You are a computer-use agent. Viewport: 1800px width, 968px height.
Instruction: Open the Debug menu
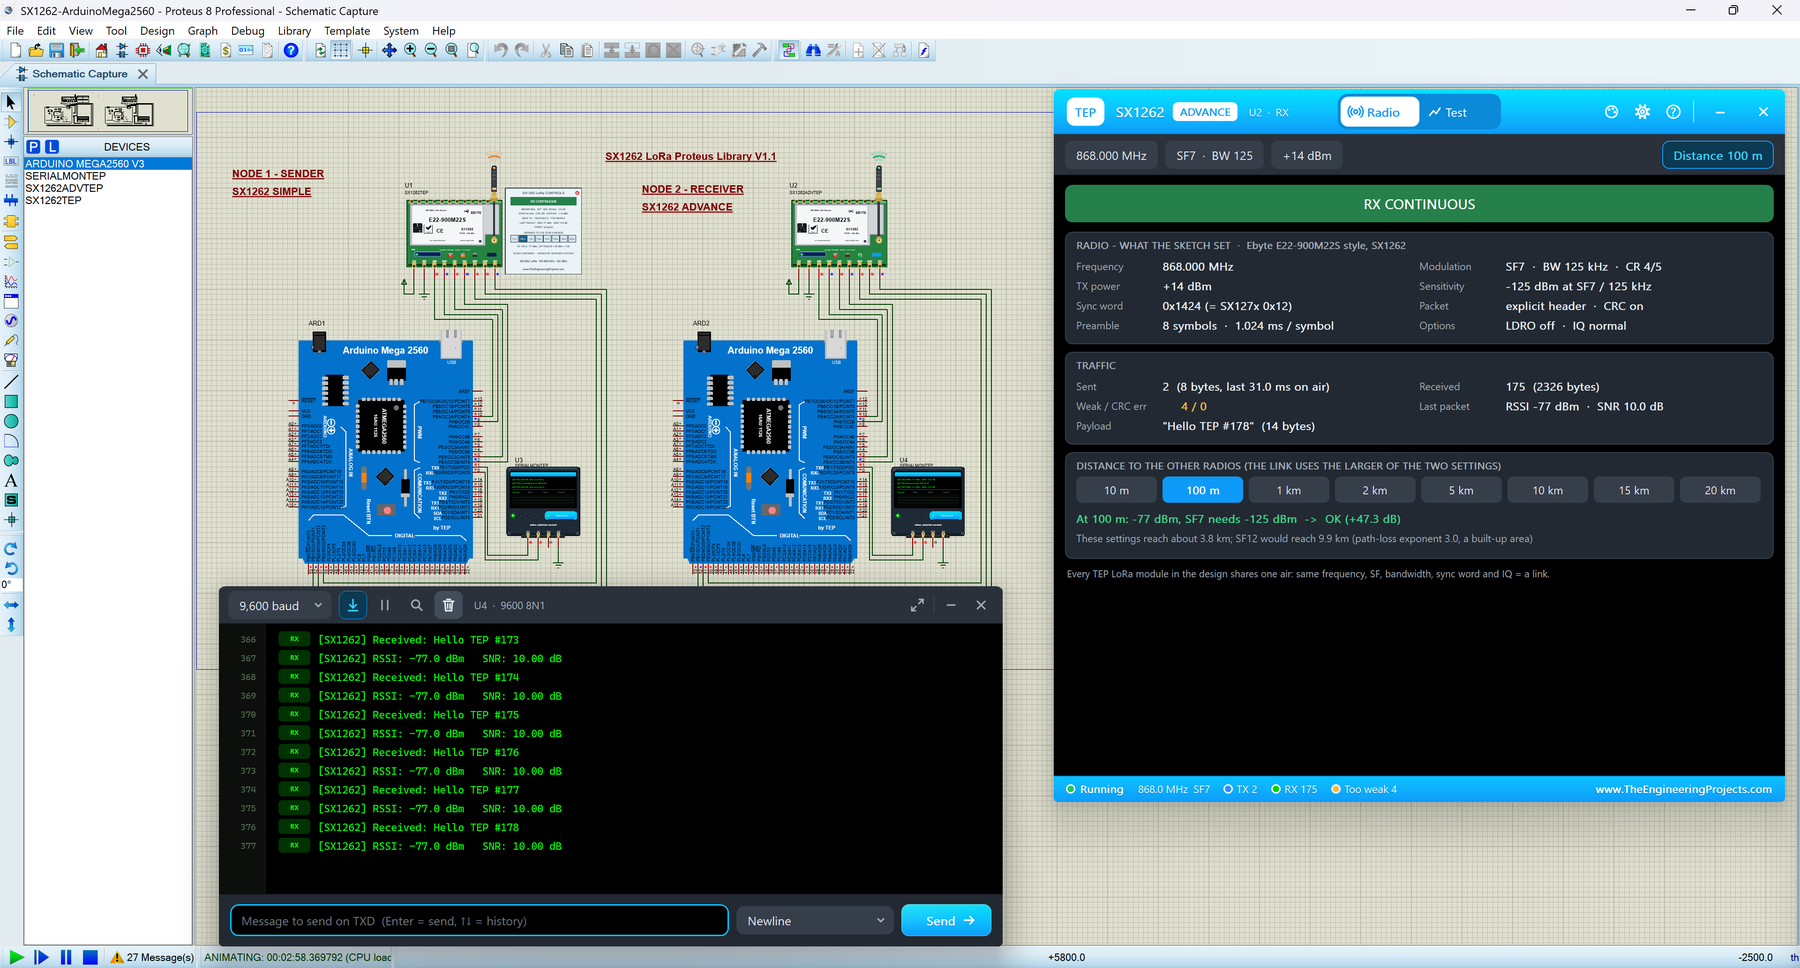(x=247, y=31)
